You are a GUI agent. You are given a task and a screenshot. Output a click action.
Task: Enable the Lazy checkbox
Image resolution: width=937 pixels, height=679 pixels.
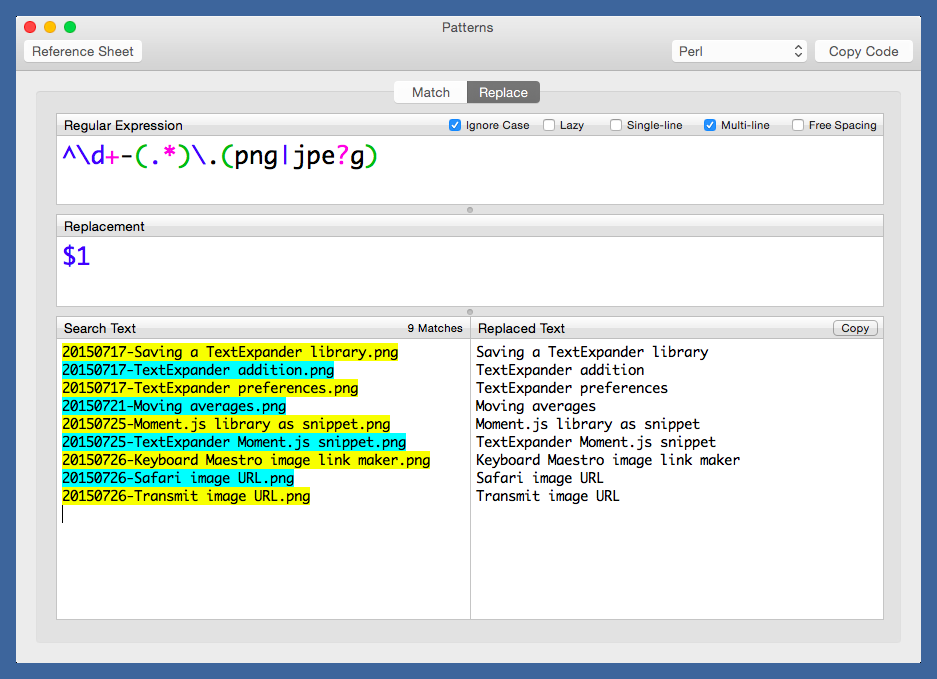(550, 125)
